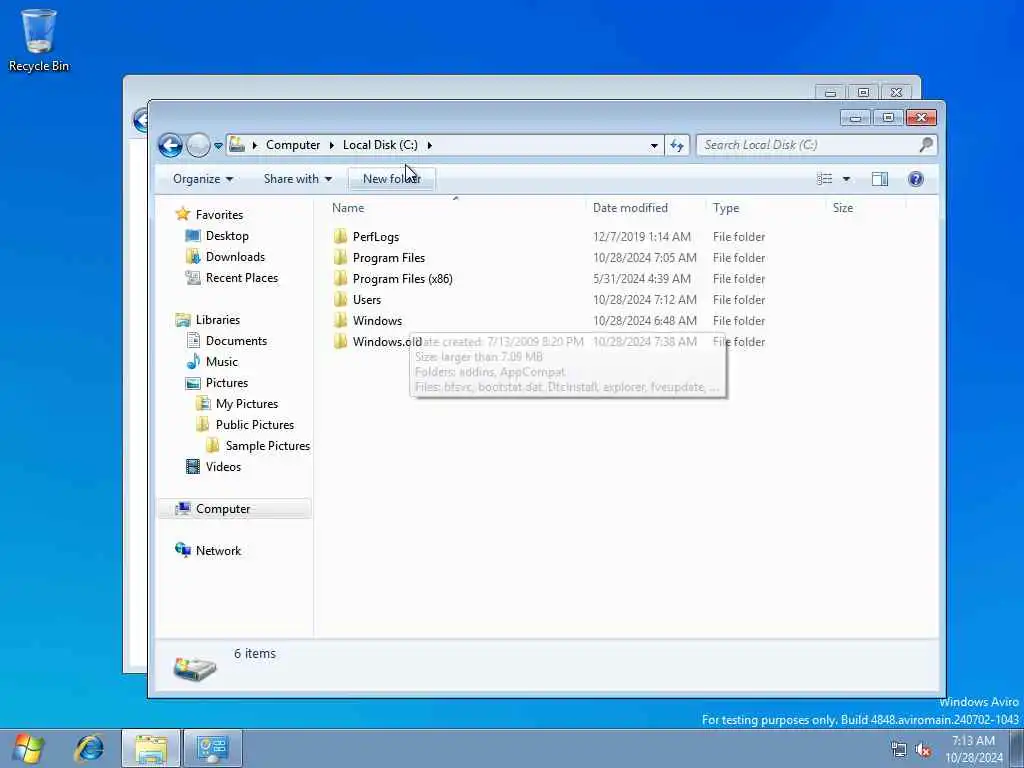Open the Organize menu
Image resolution: width=1024 pixels, height=768 pixels.
coord(202,179)
